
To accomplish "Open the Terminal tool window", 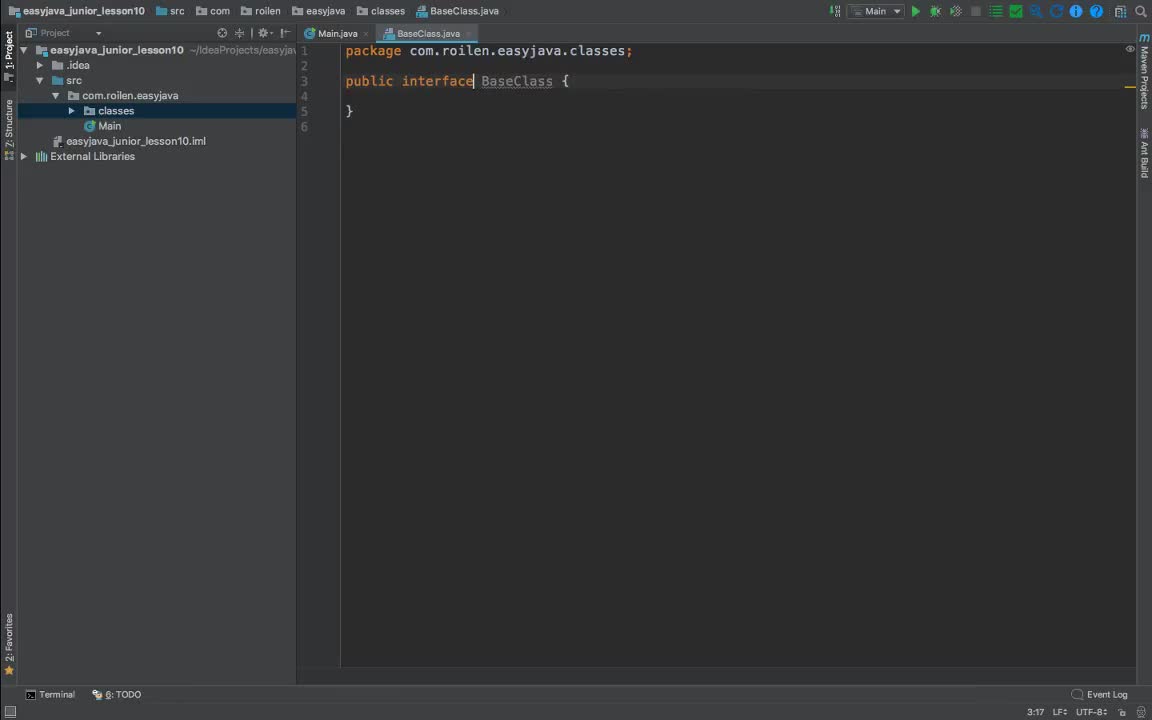I will tap(50, 694).
